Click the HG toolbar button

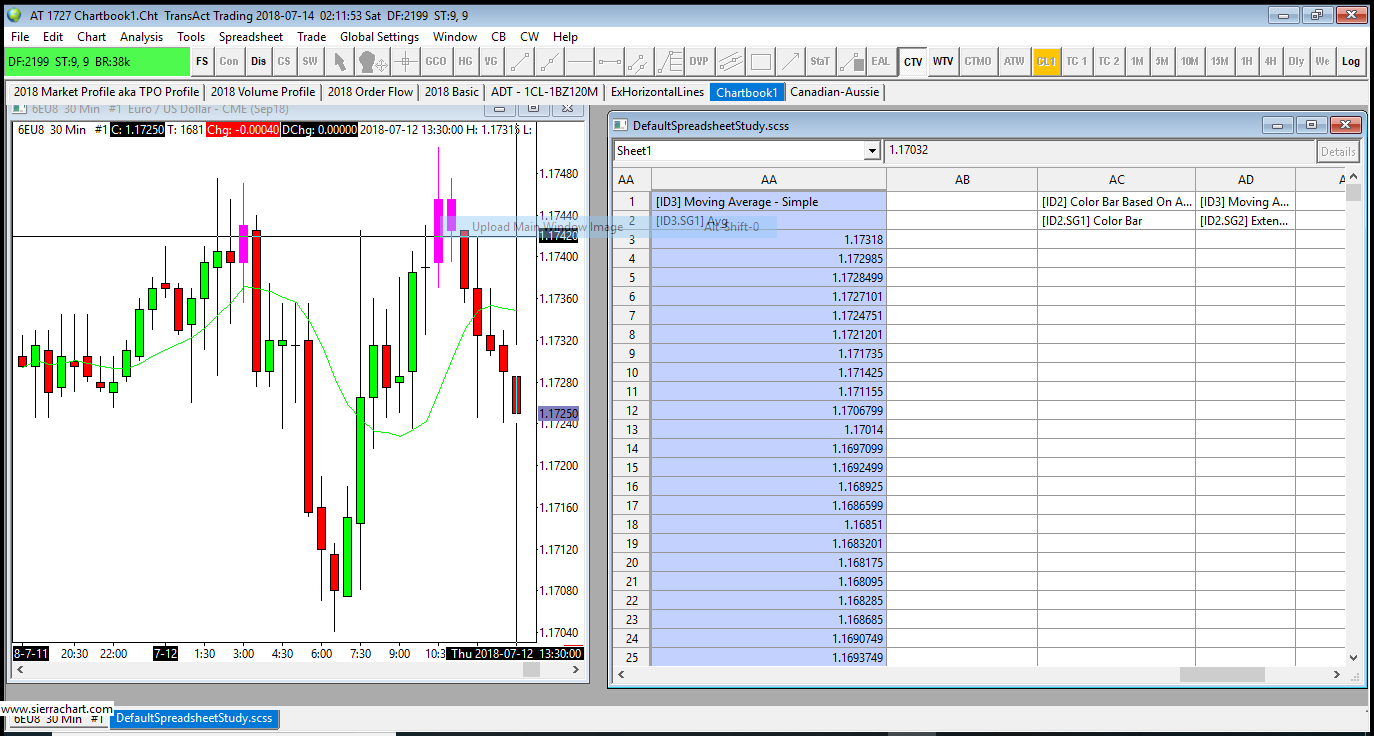[x=465, y=61]
